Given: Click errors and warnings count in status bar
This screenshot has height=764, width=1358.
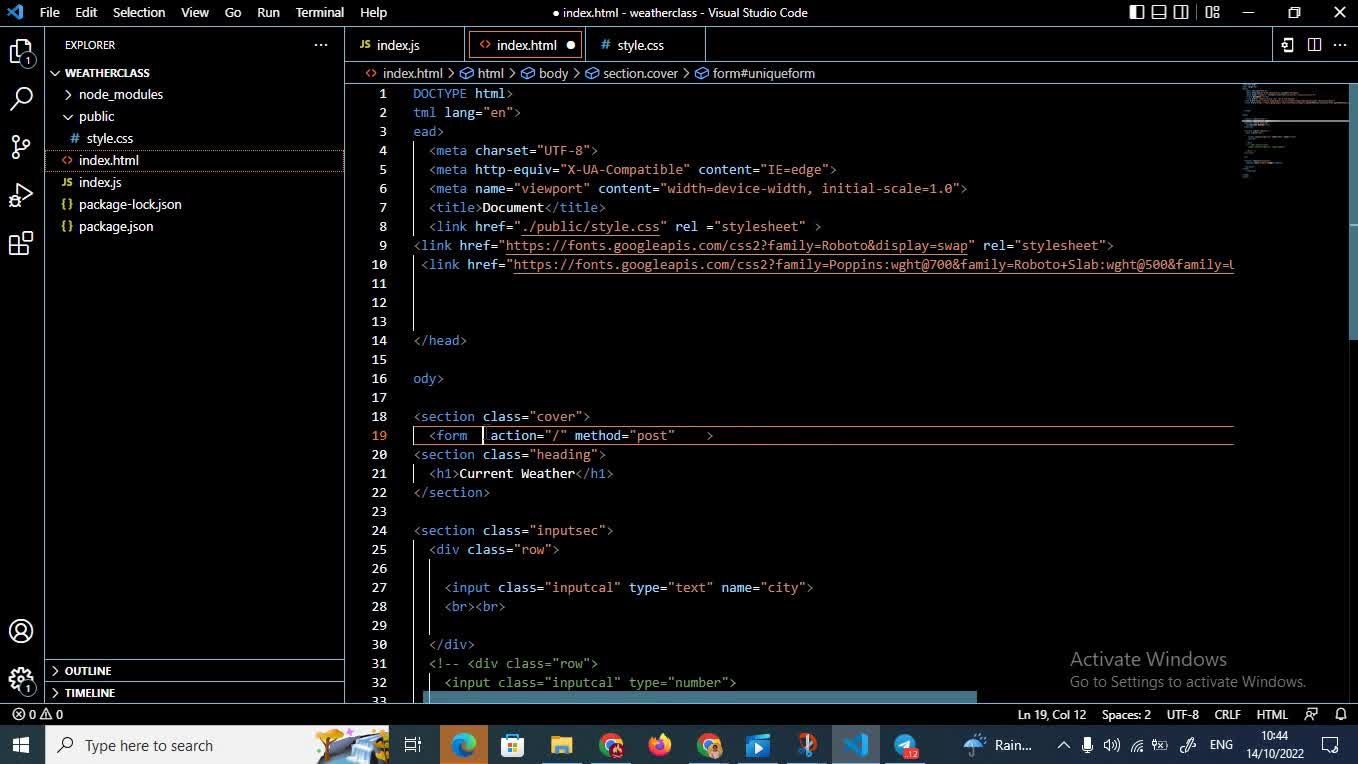Looking at the screenshot, I should [38, 714].
